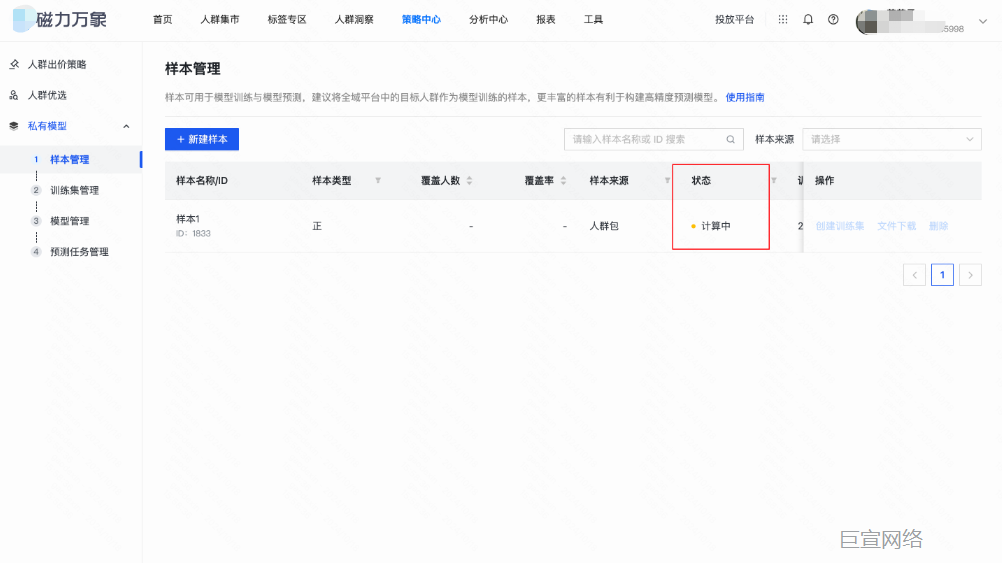Click the 样本1 name cell

tap(188, 219)
